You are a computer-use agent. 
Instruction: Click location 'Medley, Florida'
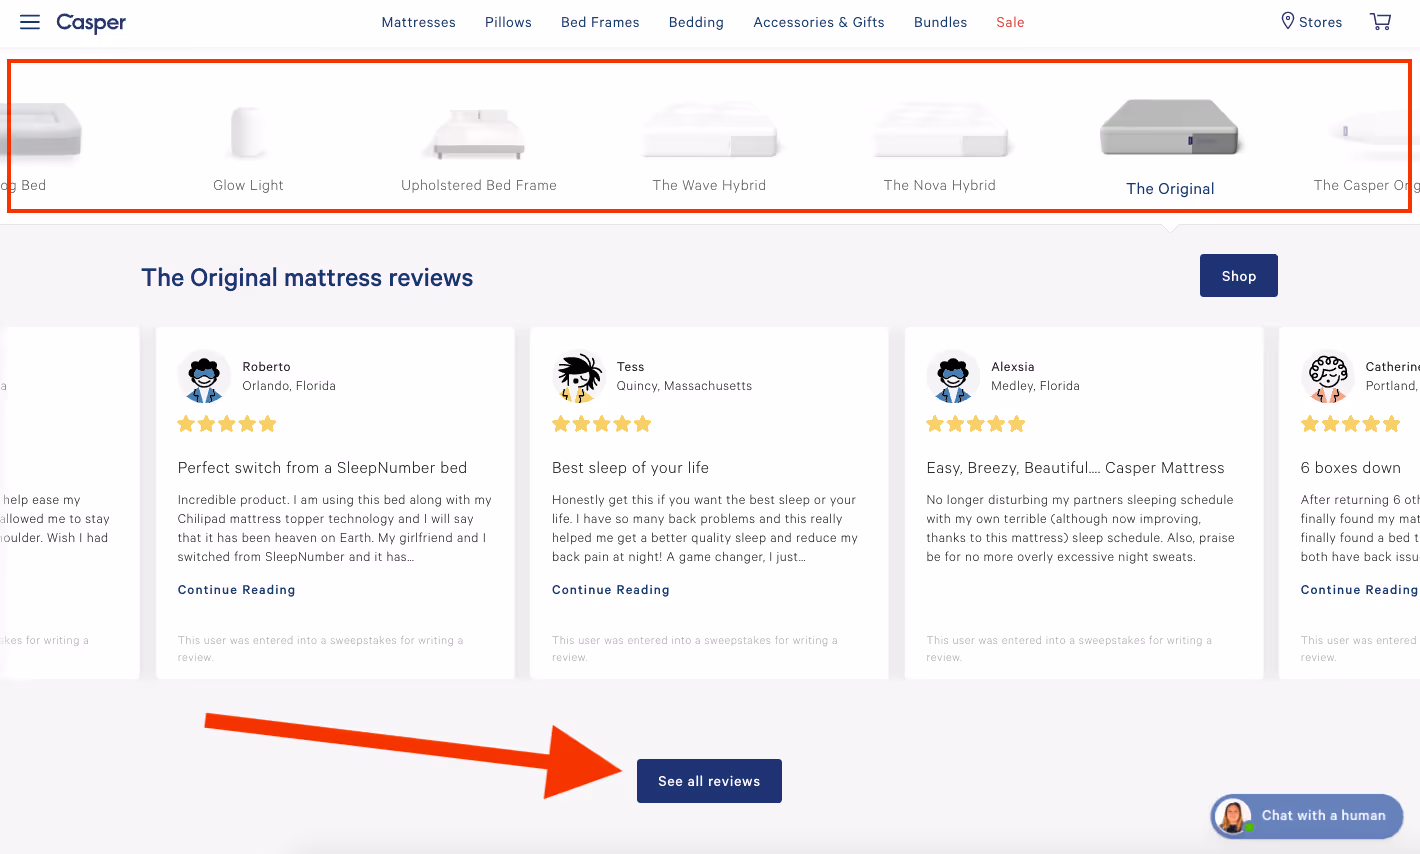click(1035, 386)
